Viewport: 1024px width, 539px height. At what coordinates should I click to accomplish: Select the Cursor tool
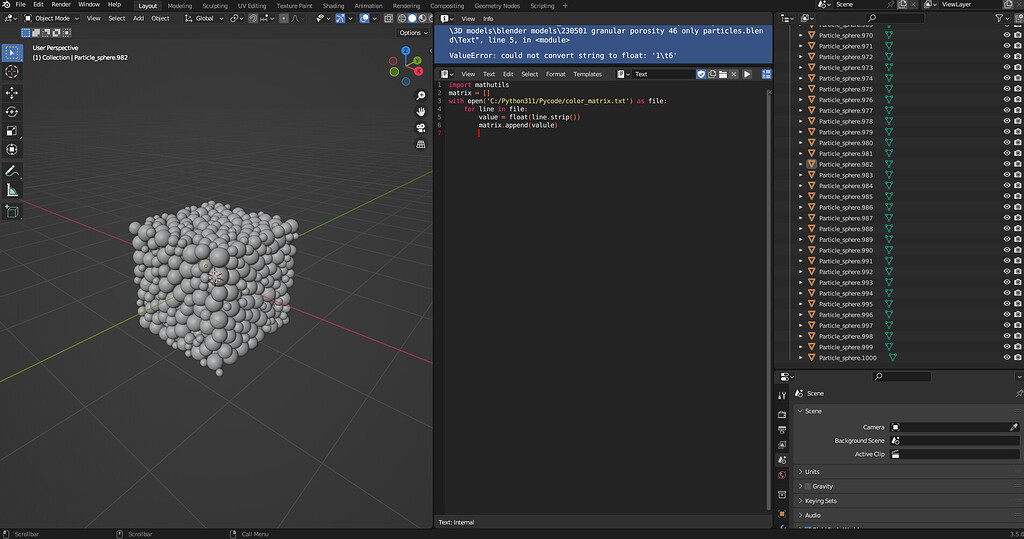tap(12, 72)
